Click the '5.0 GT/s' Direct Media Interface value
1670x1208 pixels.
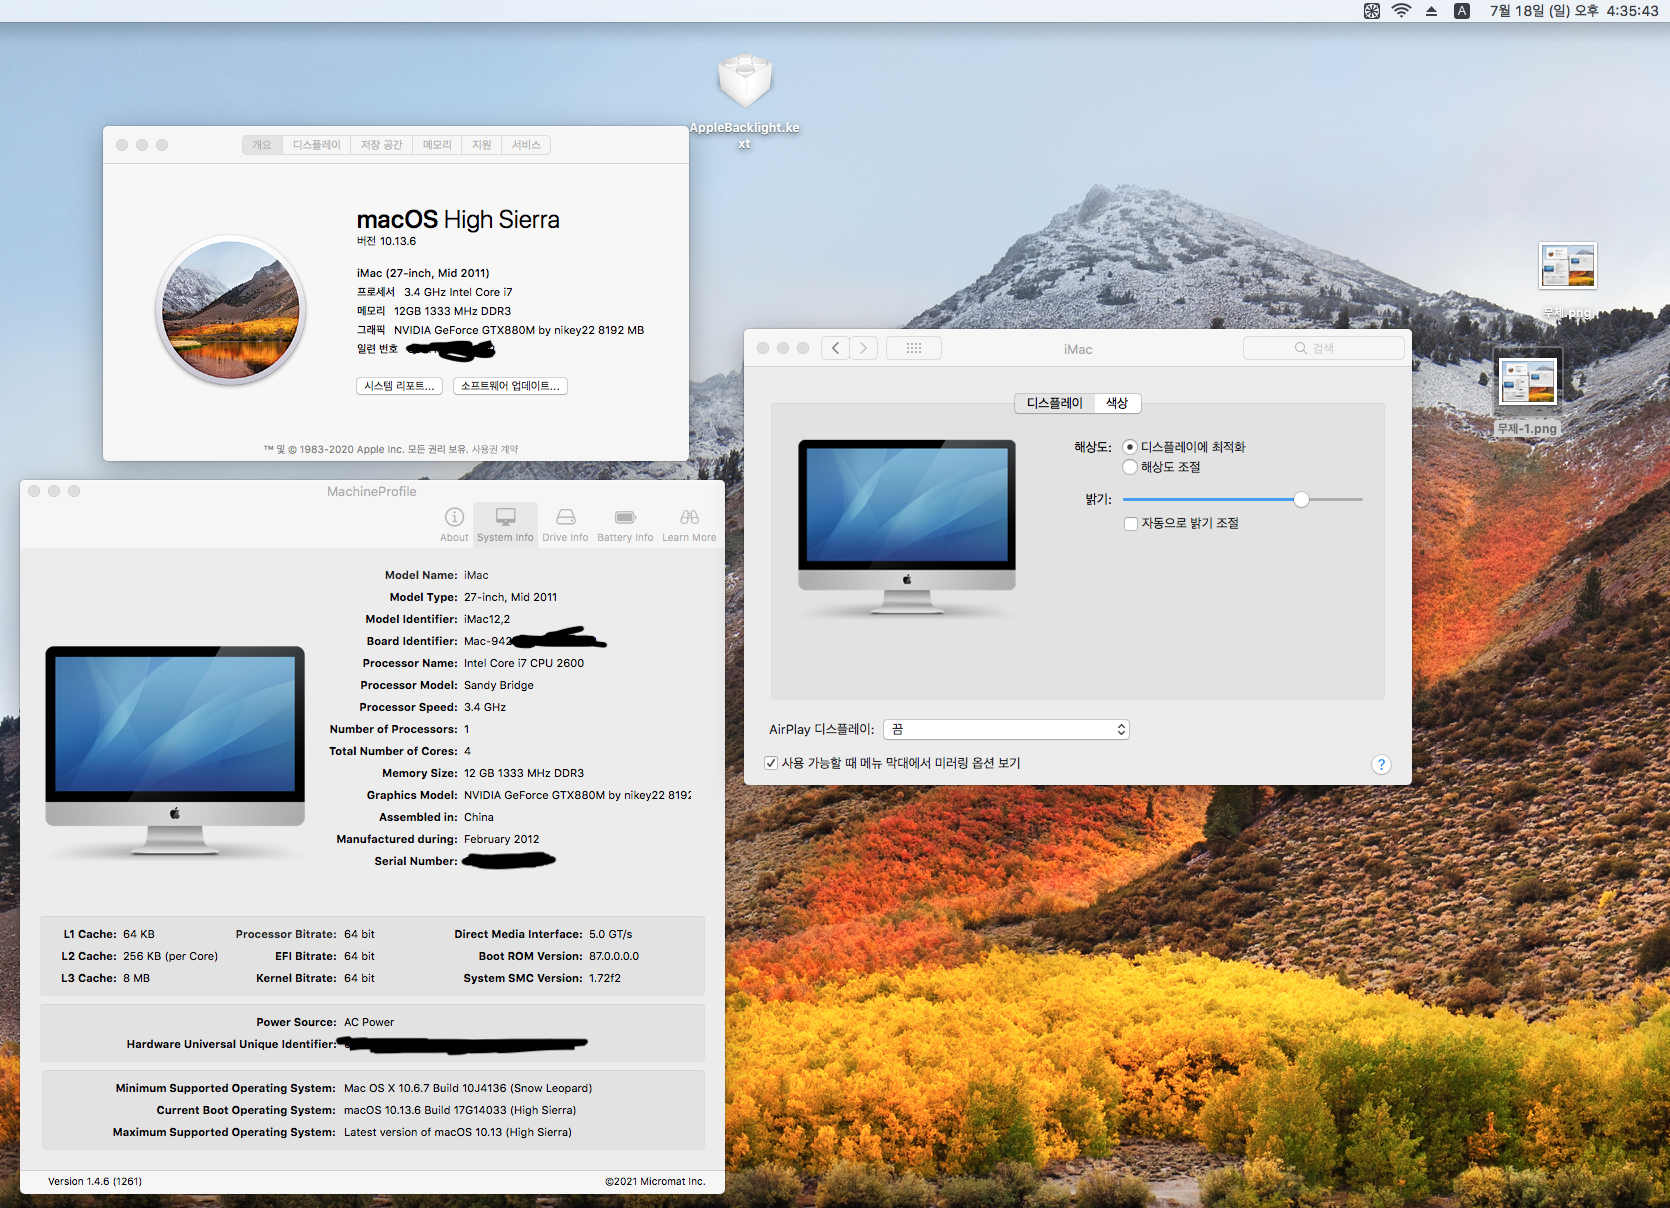coord(611,934)
